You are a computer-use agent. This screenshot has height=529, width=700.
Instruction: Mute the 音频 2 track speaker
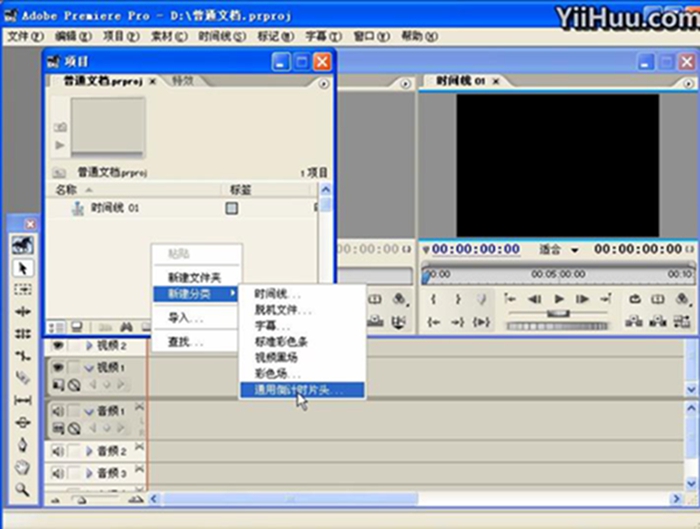tap(58, 451)
